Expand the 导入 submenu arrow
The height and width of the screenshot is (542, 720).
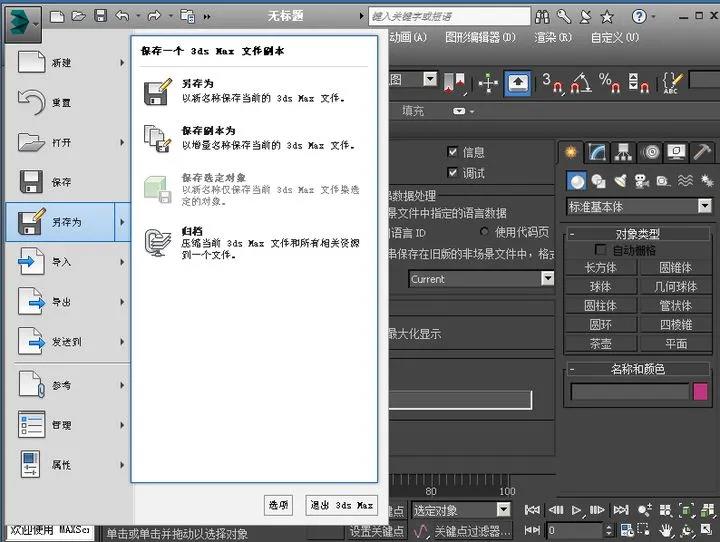[122, 262]
